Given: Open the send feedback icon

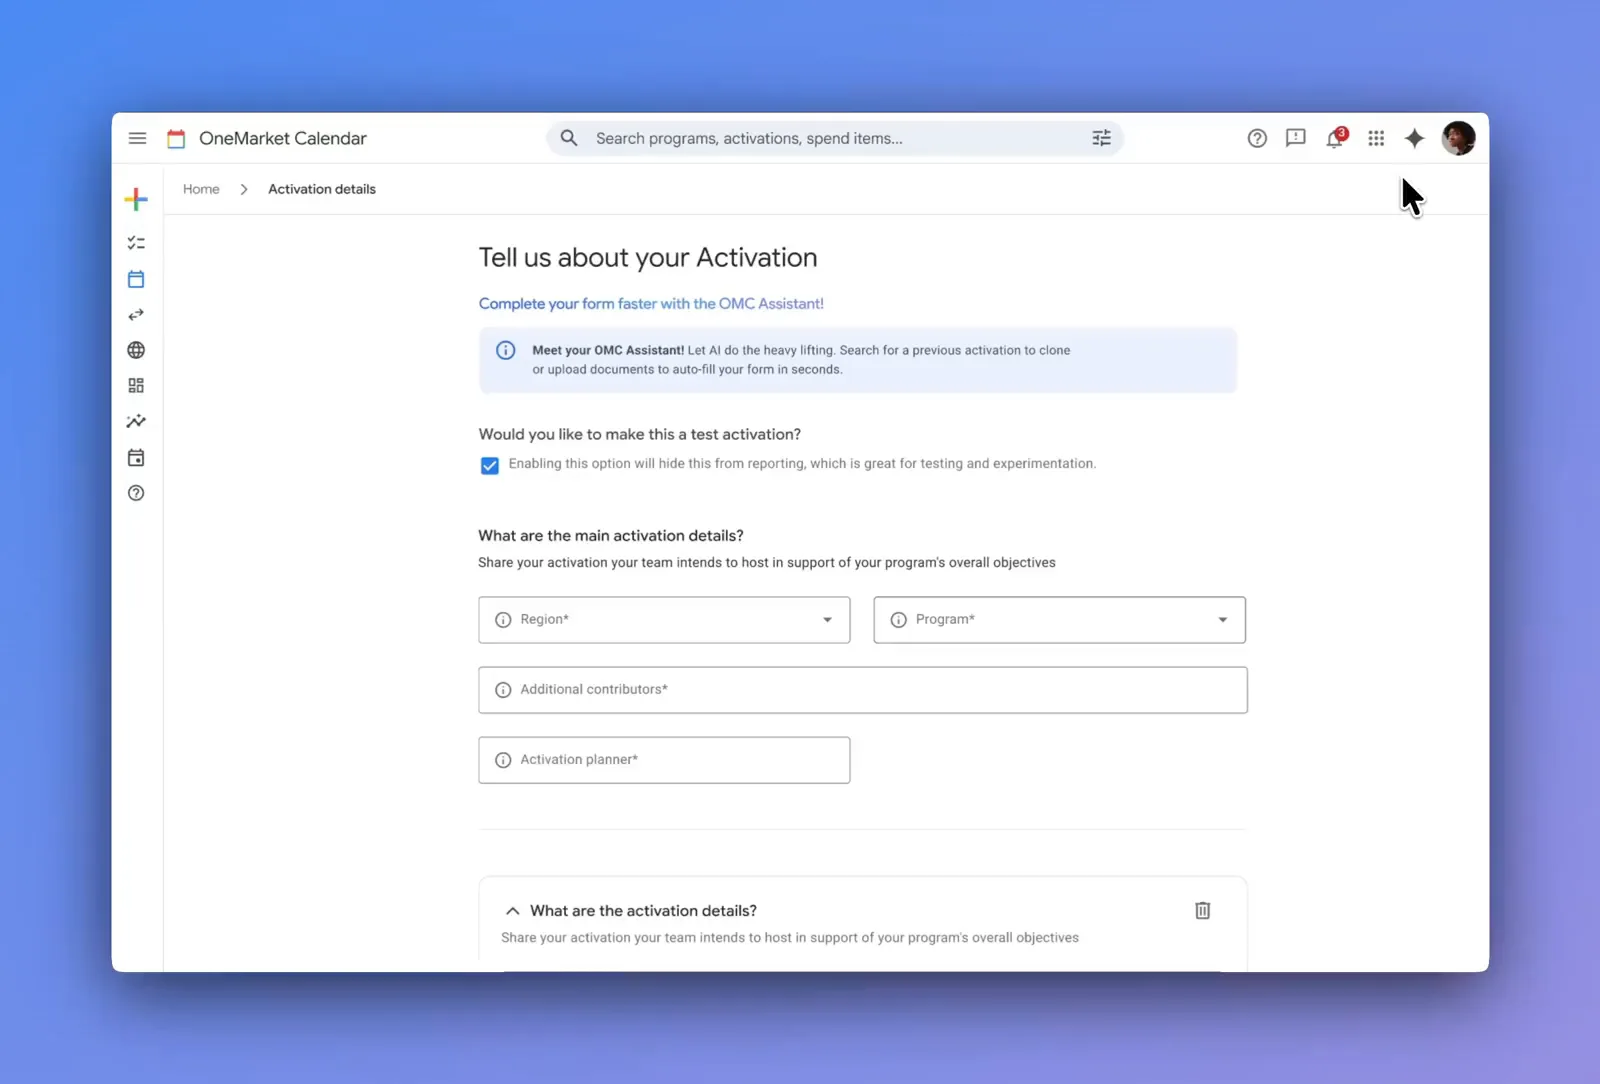Looking at the screenshot, I should pyautogui.click(x=1296, y=138).
